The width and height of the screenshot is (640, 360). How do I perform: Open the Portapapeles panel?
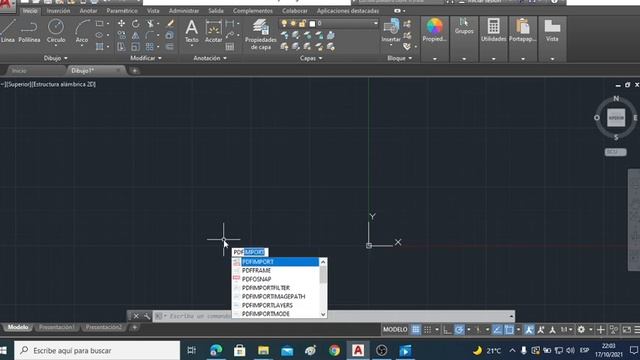coord(522,30)
